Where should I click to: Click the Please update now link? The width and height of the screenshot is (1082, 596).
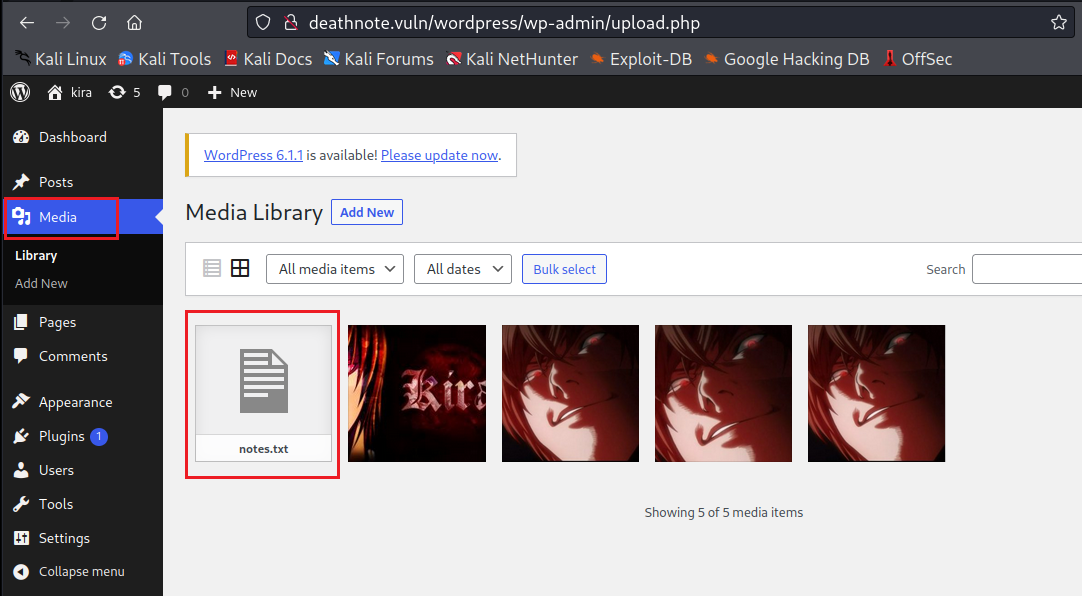(440, 155)
